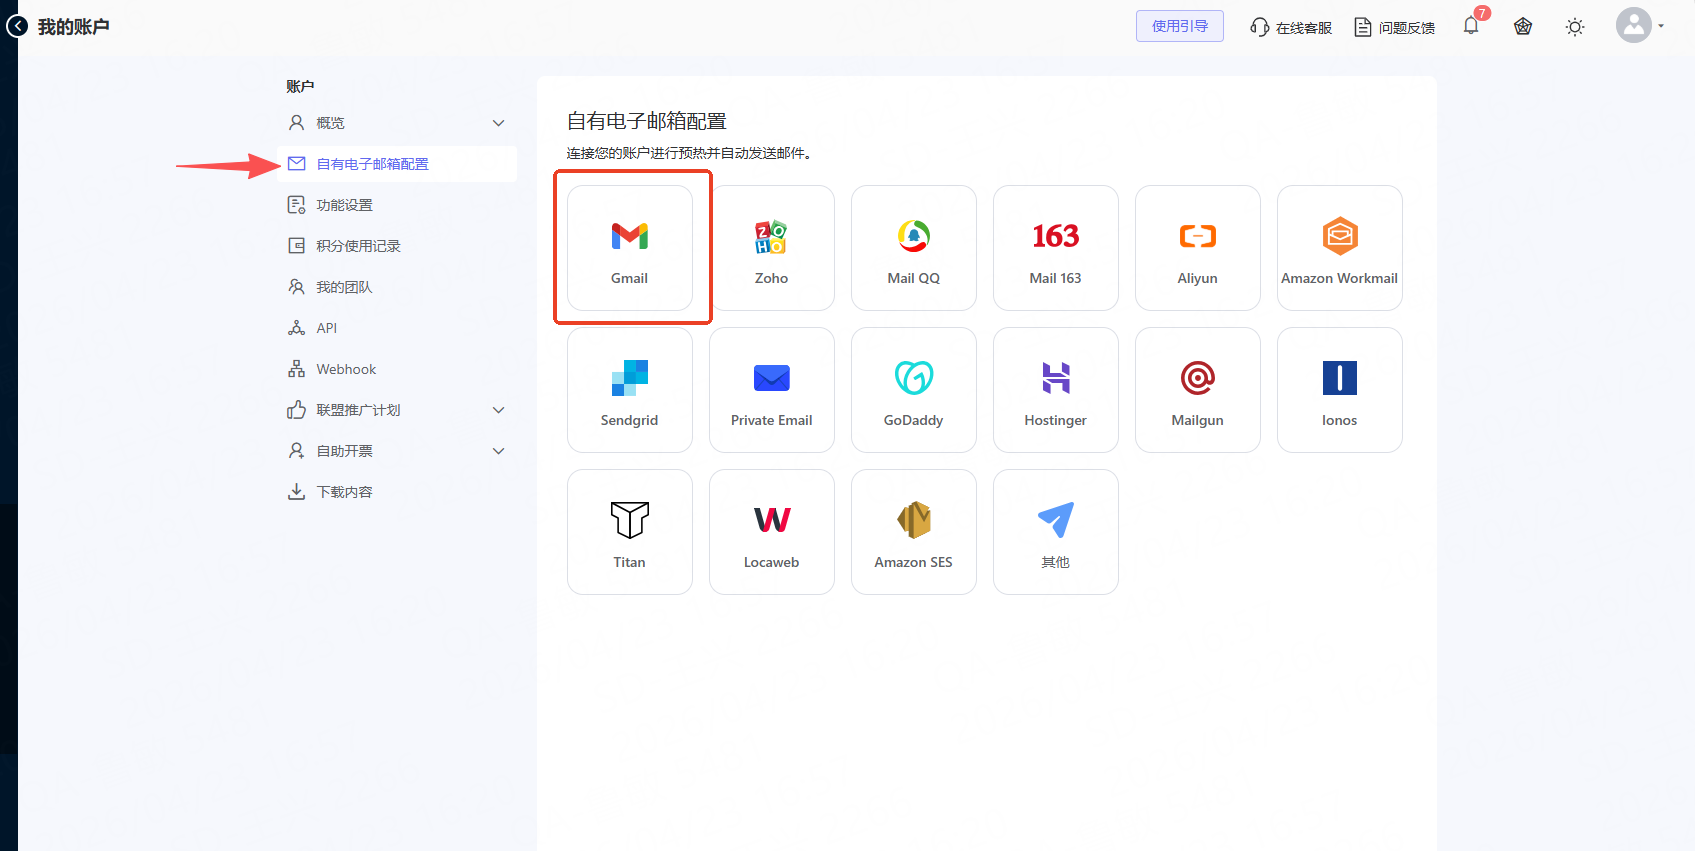1695x851 pixels.
Task: Choose the Zoho mail provider card
Action: tap(771, 248)
